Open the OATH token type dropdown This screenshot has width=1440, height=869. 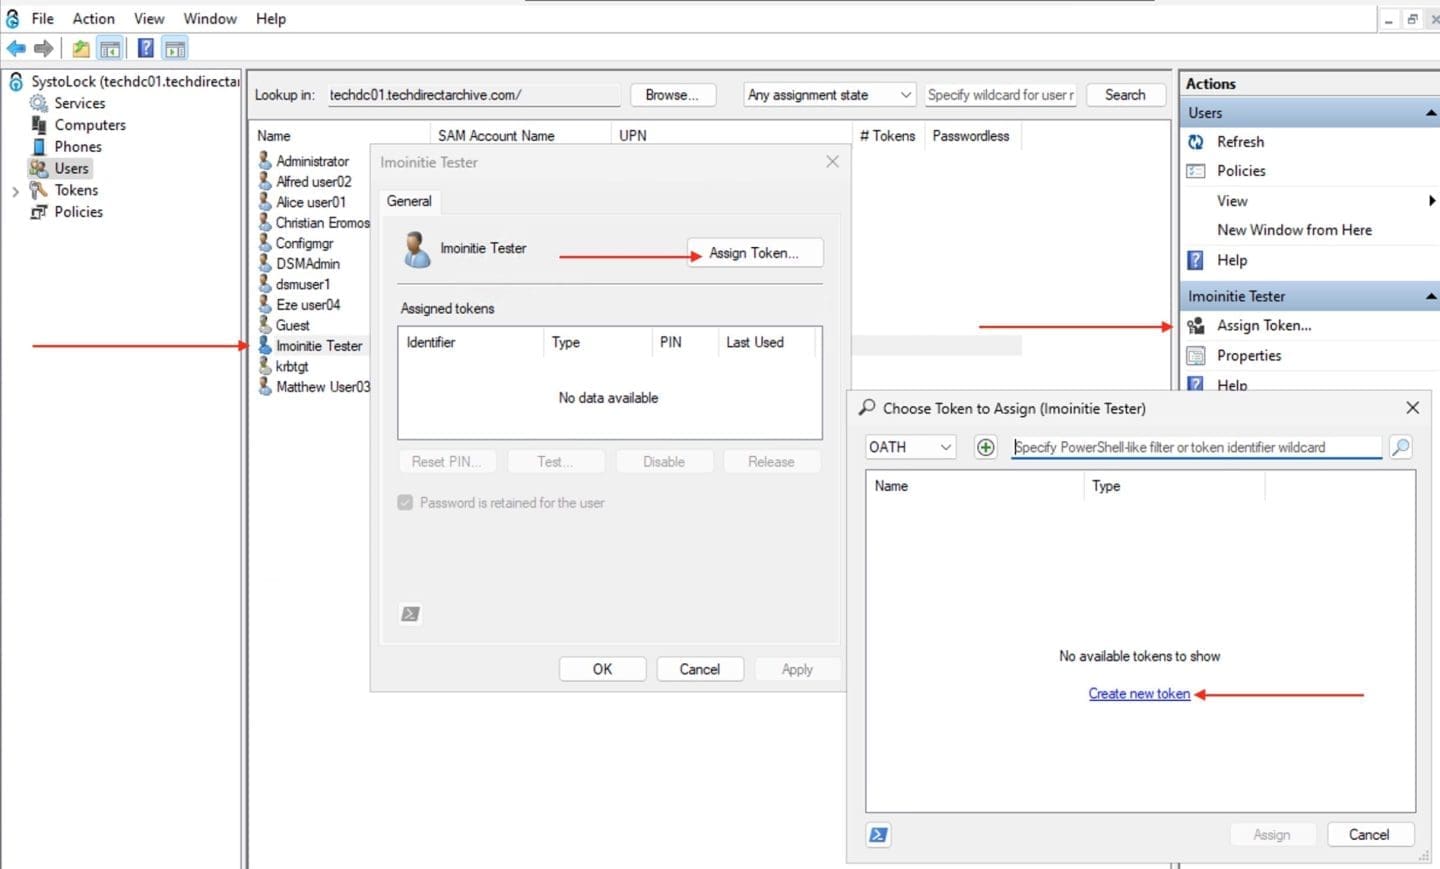click(x=910, y=447)
